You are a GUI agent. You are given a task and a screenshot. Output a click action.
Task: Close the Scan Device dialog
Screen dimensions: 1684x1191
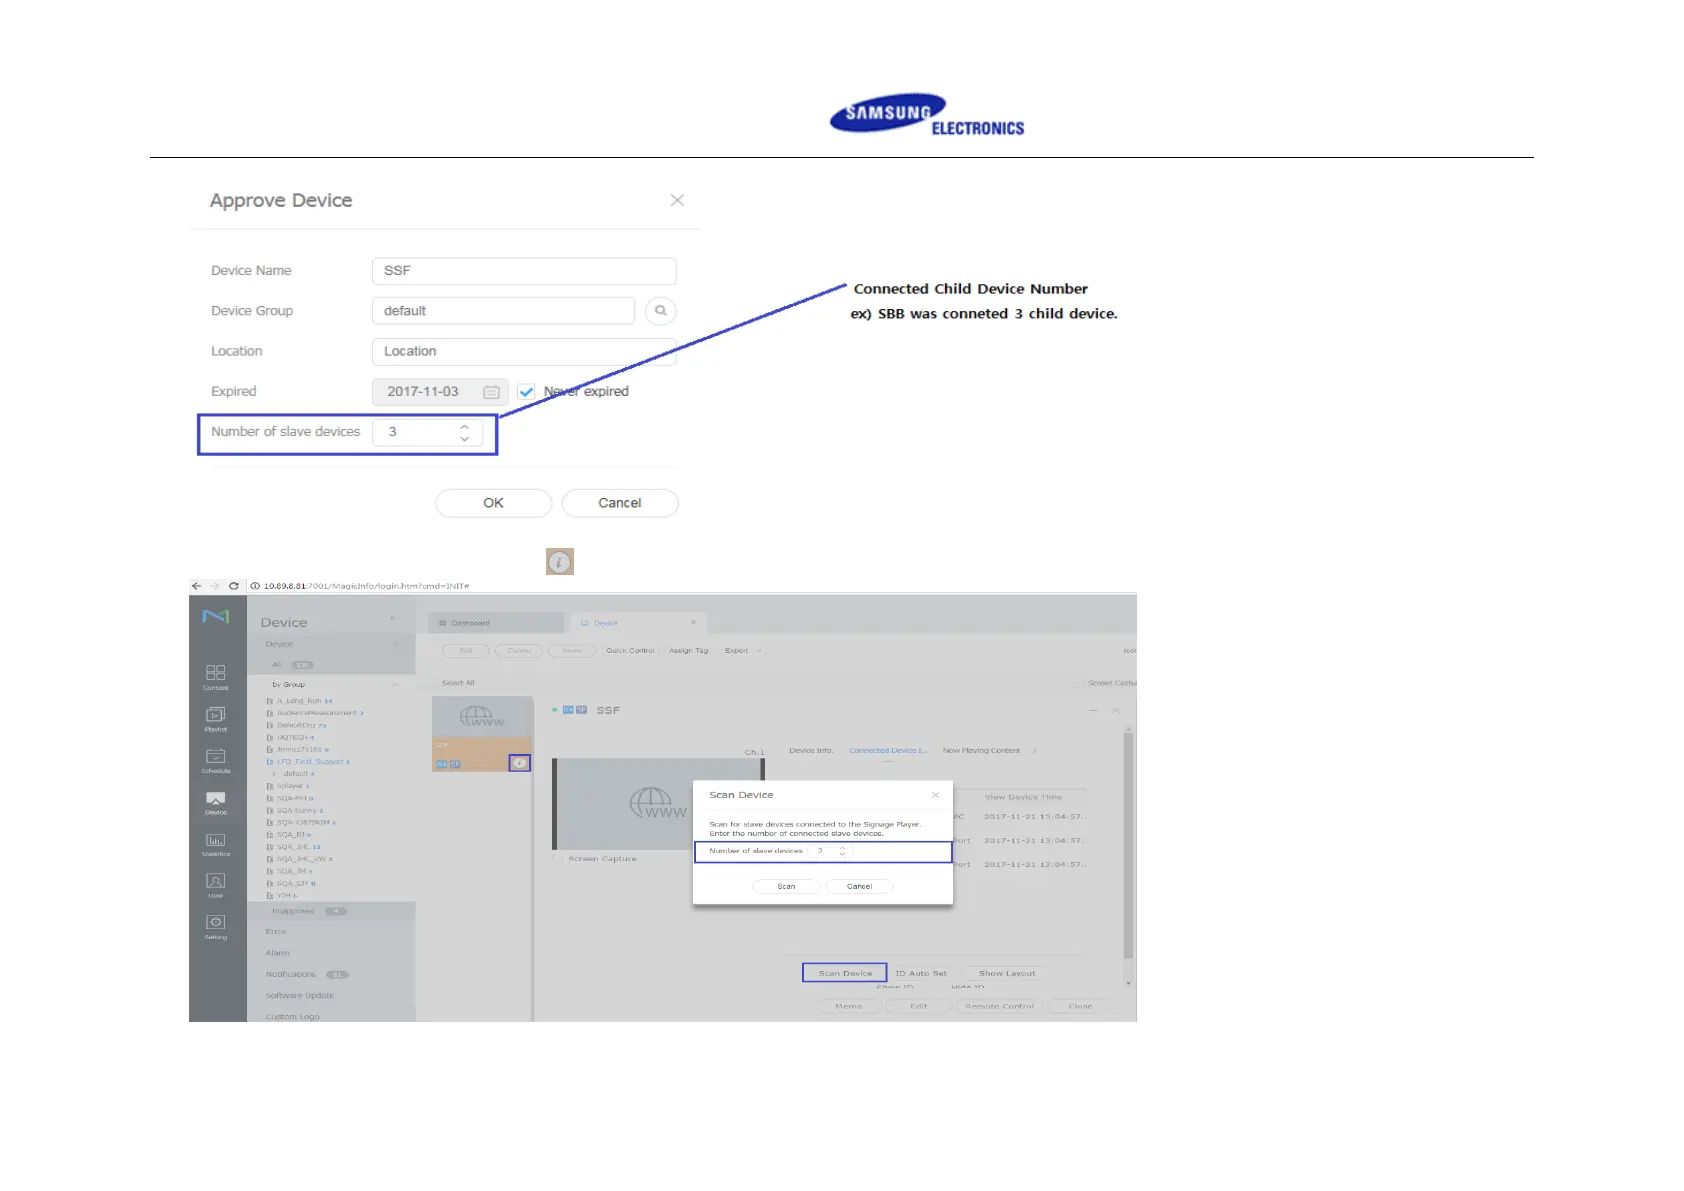(935, 795)
